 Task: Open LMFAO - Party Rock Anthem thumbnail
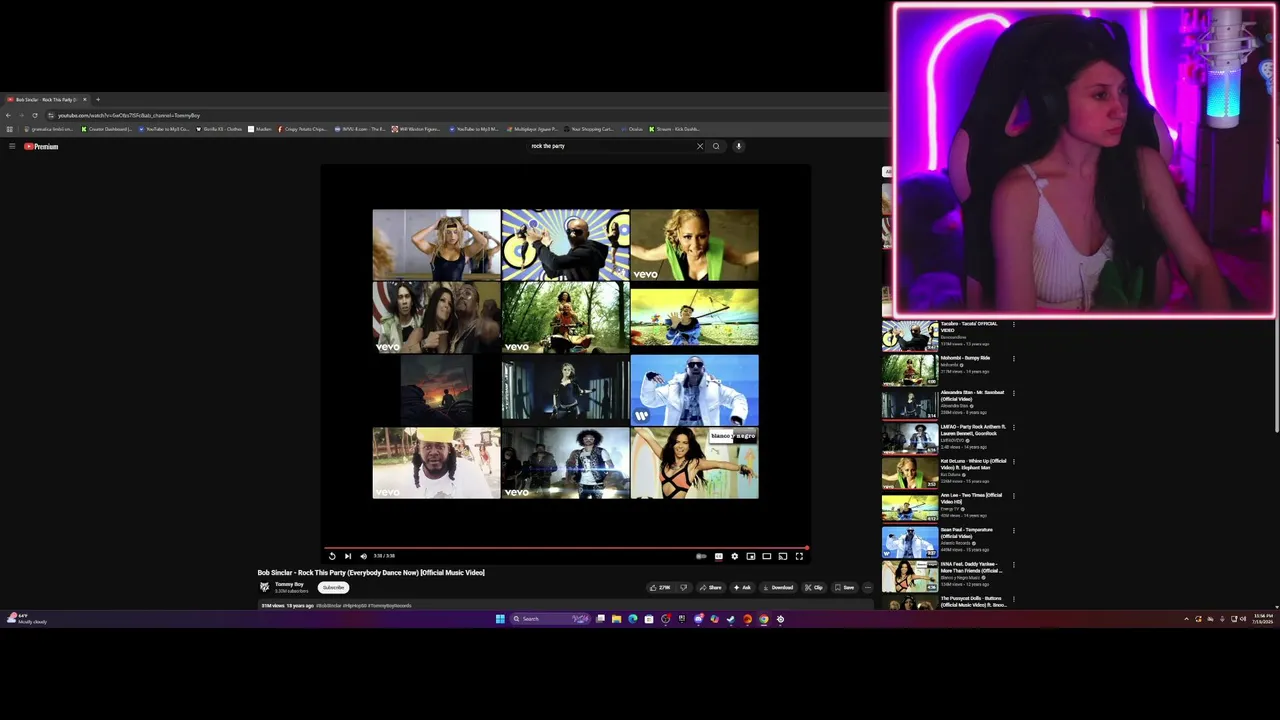[x=909, y=439]
